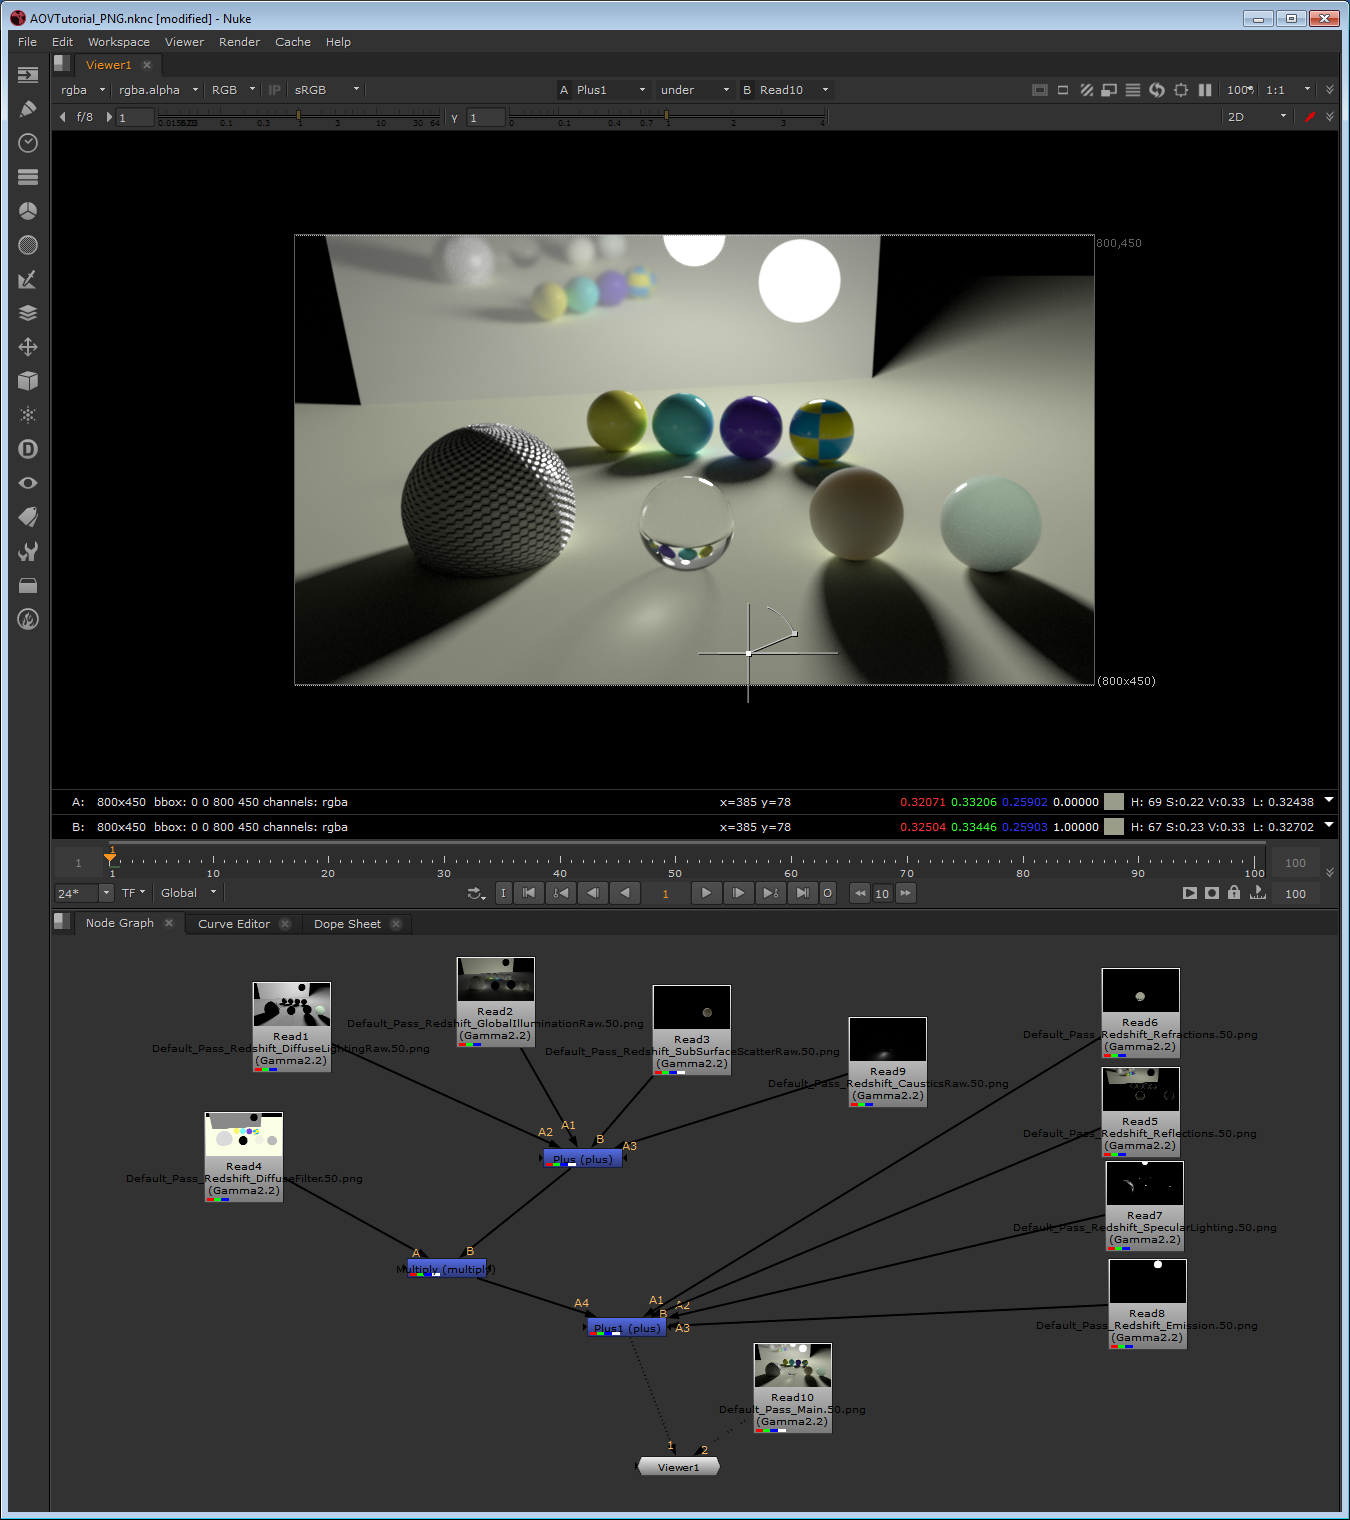
Task: Click the red color-picker icon in viewer
Action: [x=1310, y=117]
